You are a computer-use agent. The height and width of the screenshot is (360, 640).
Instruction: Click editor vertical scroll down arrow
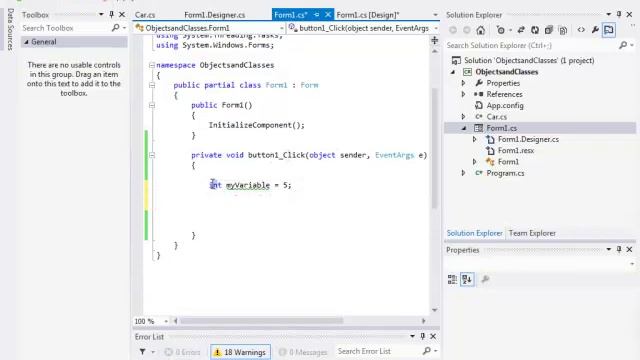click(435, 310)
